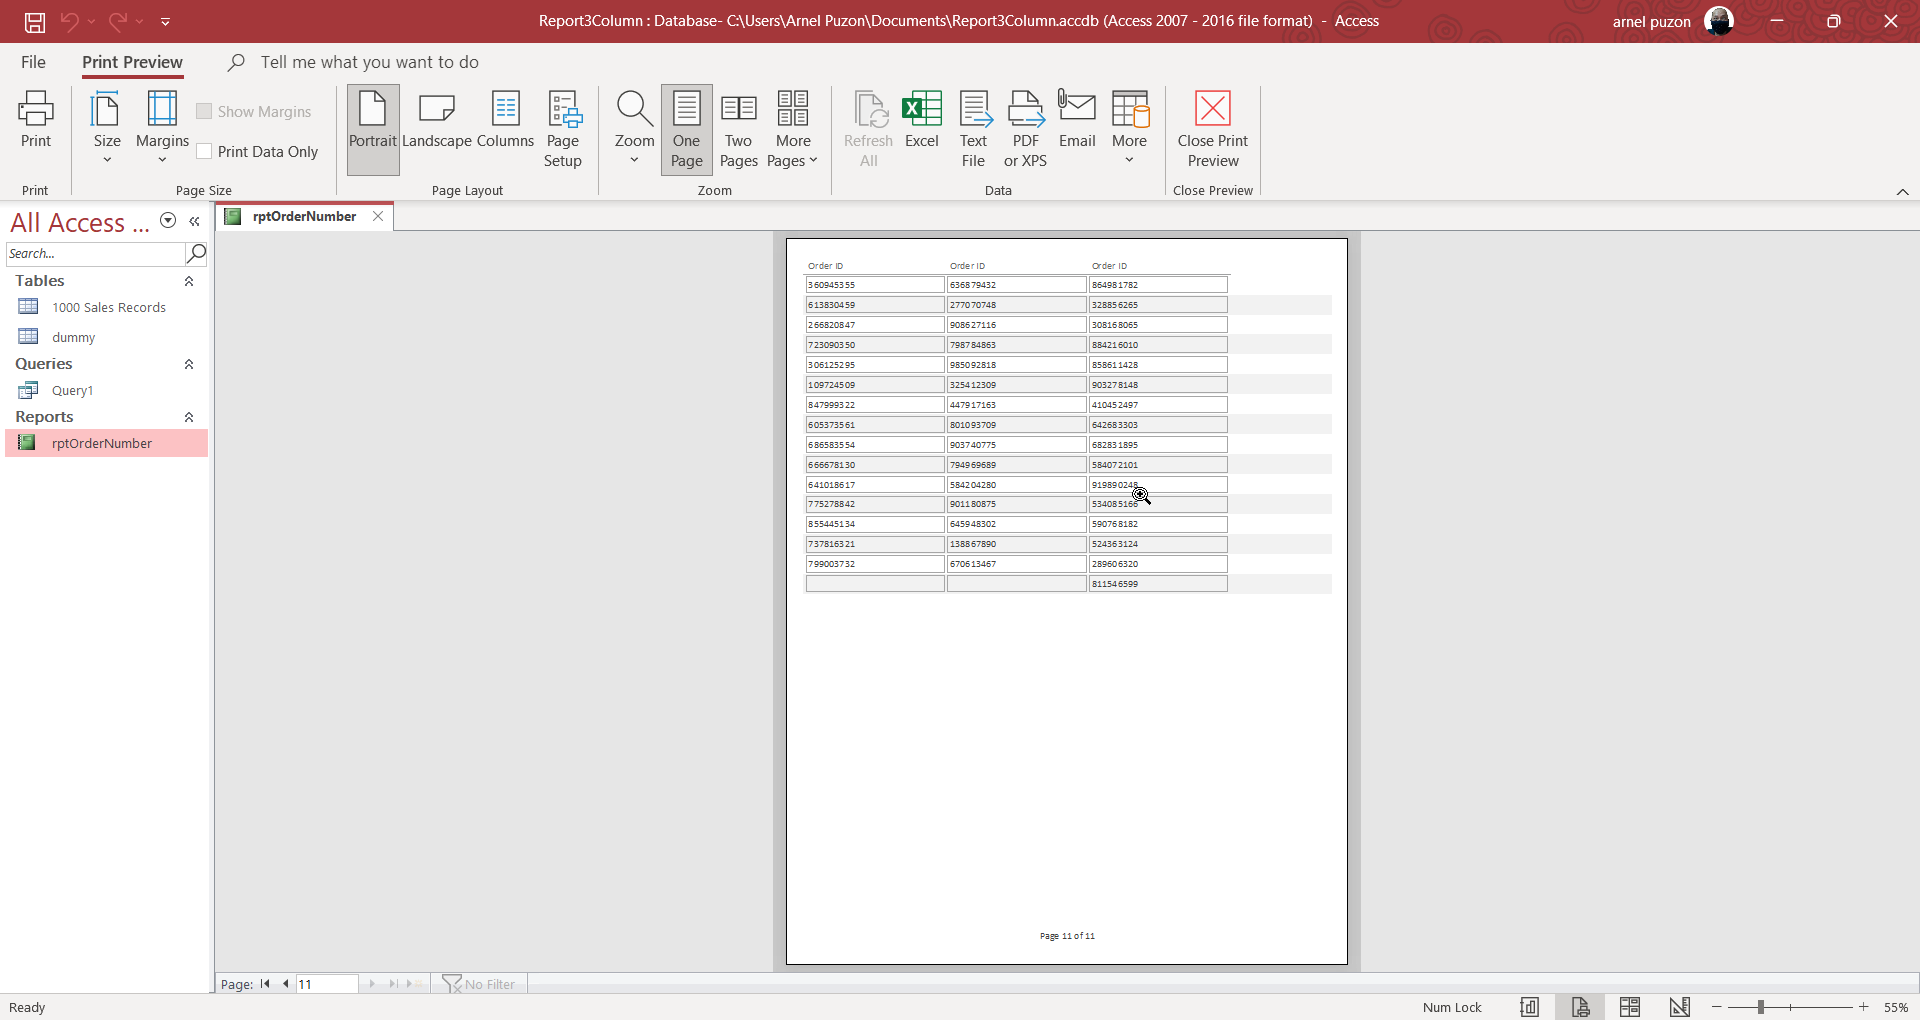
Task: Collapse the navigation pane shutter
Action: pyautogui.click(x=194, y=221)
